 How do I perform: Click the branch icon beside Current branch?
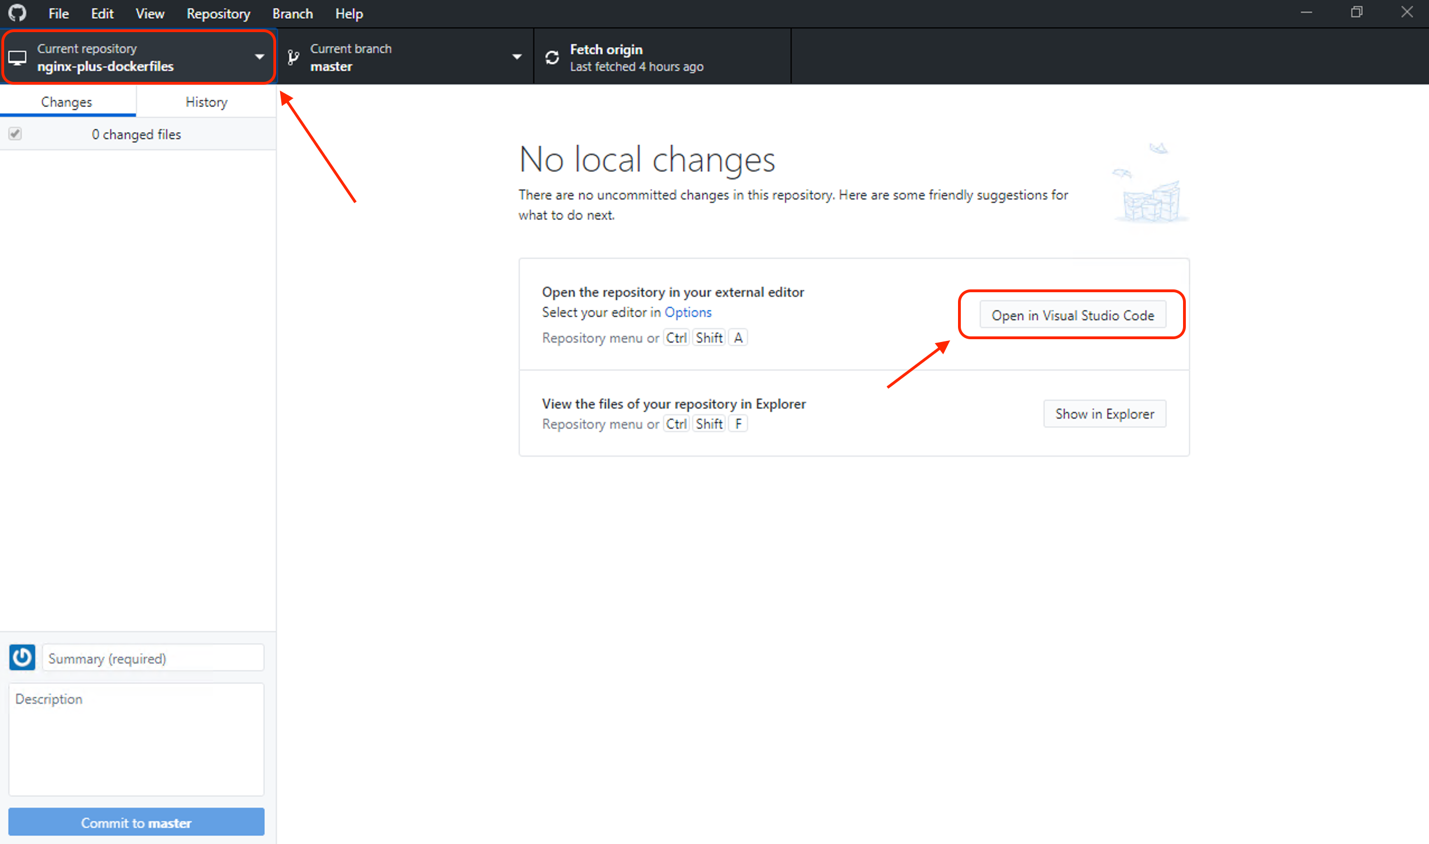[293, 58]
